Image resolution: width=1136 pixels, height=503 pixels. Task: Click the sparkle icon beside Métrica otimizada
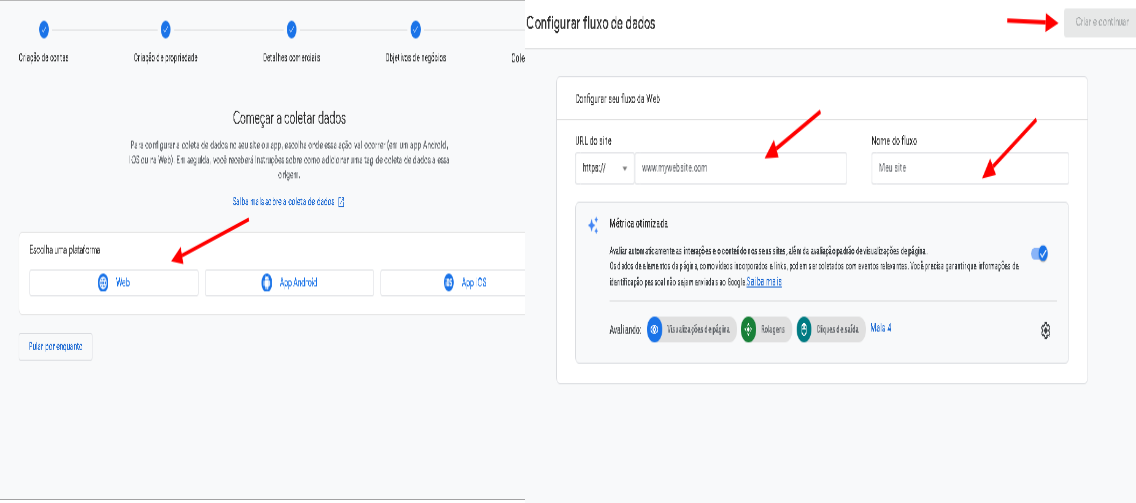tap(593, 225)
